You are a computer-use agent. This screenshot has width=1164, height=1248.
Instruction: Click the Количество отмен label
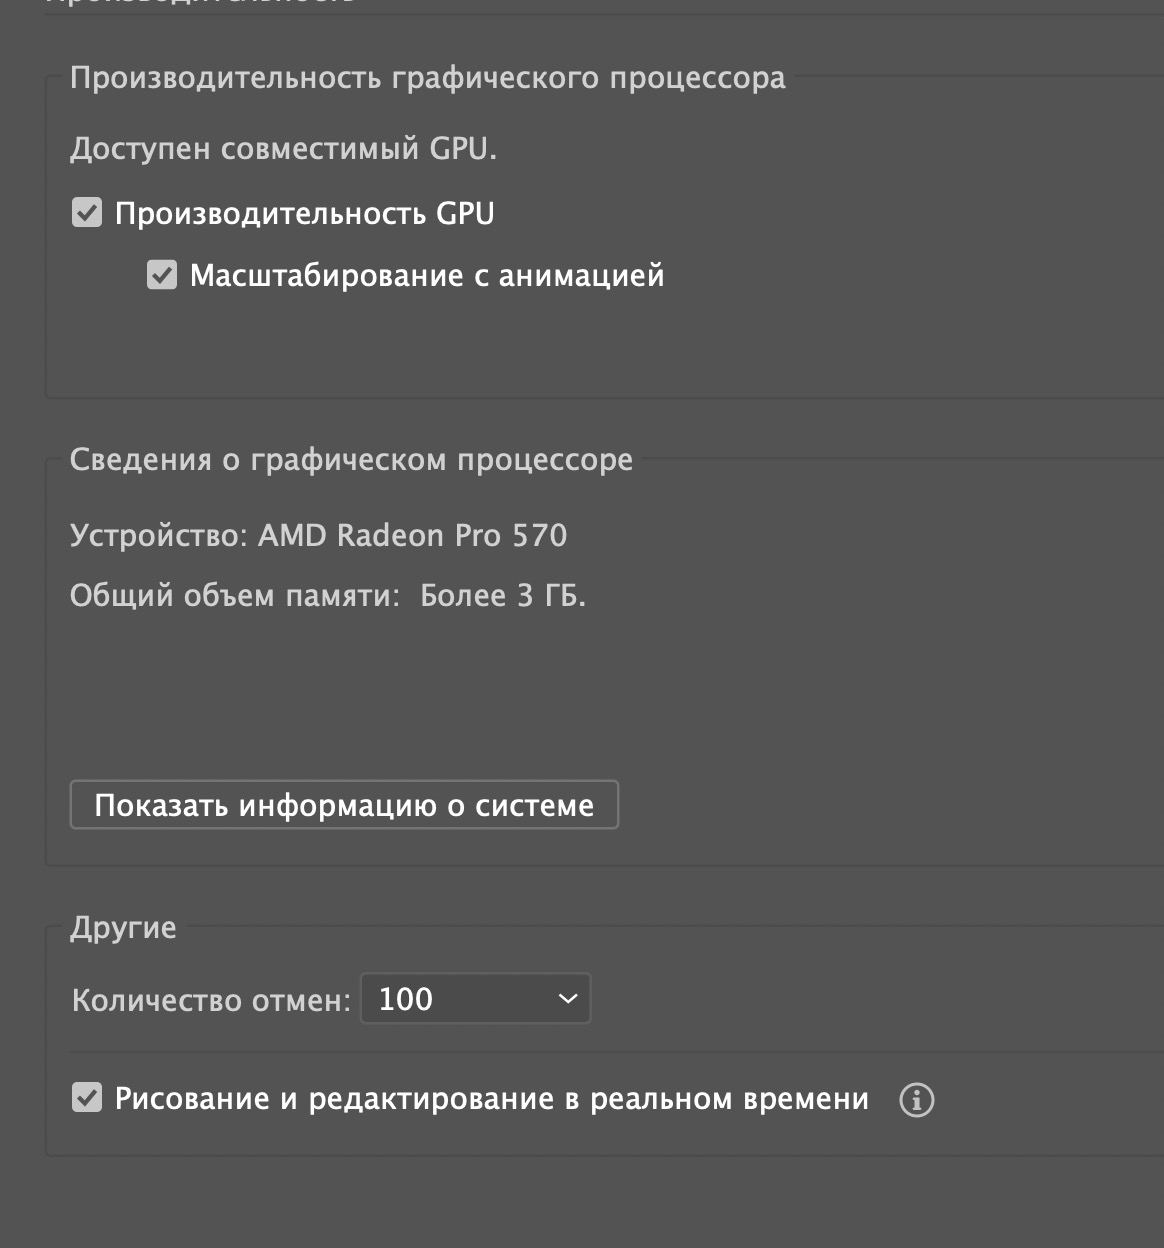click(211, 1000)
